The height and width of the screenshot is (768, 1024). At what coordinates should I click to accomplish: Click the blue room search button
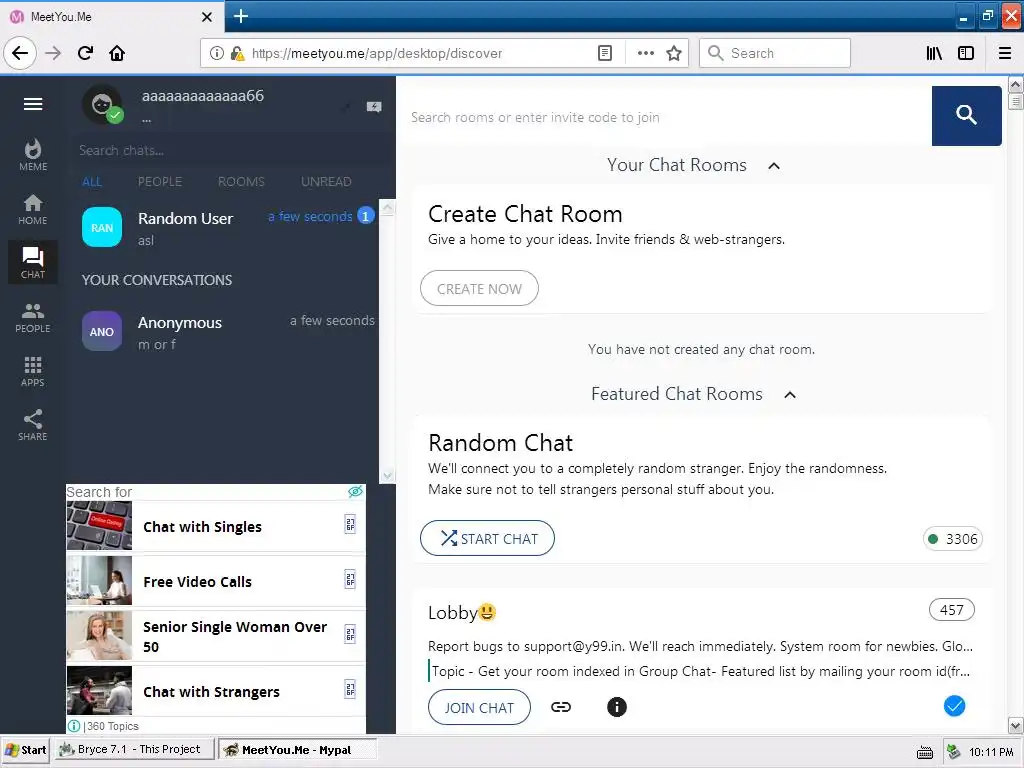966,116
